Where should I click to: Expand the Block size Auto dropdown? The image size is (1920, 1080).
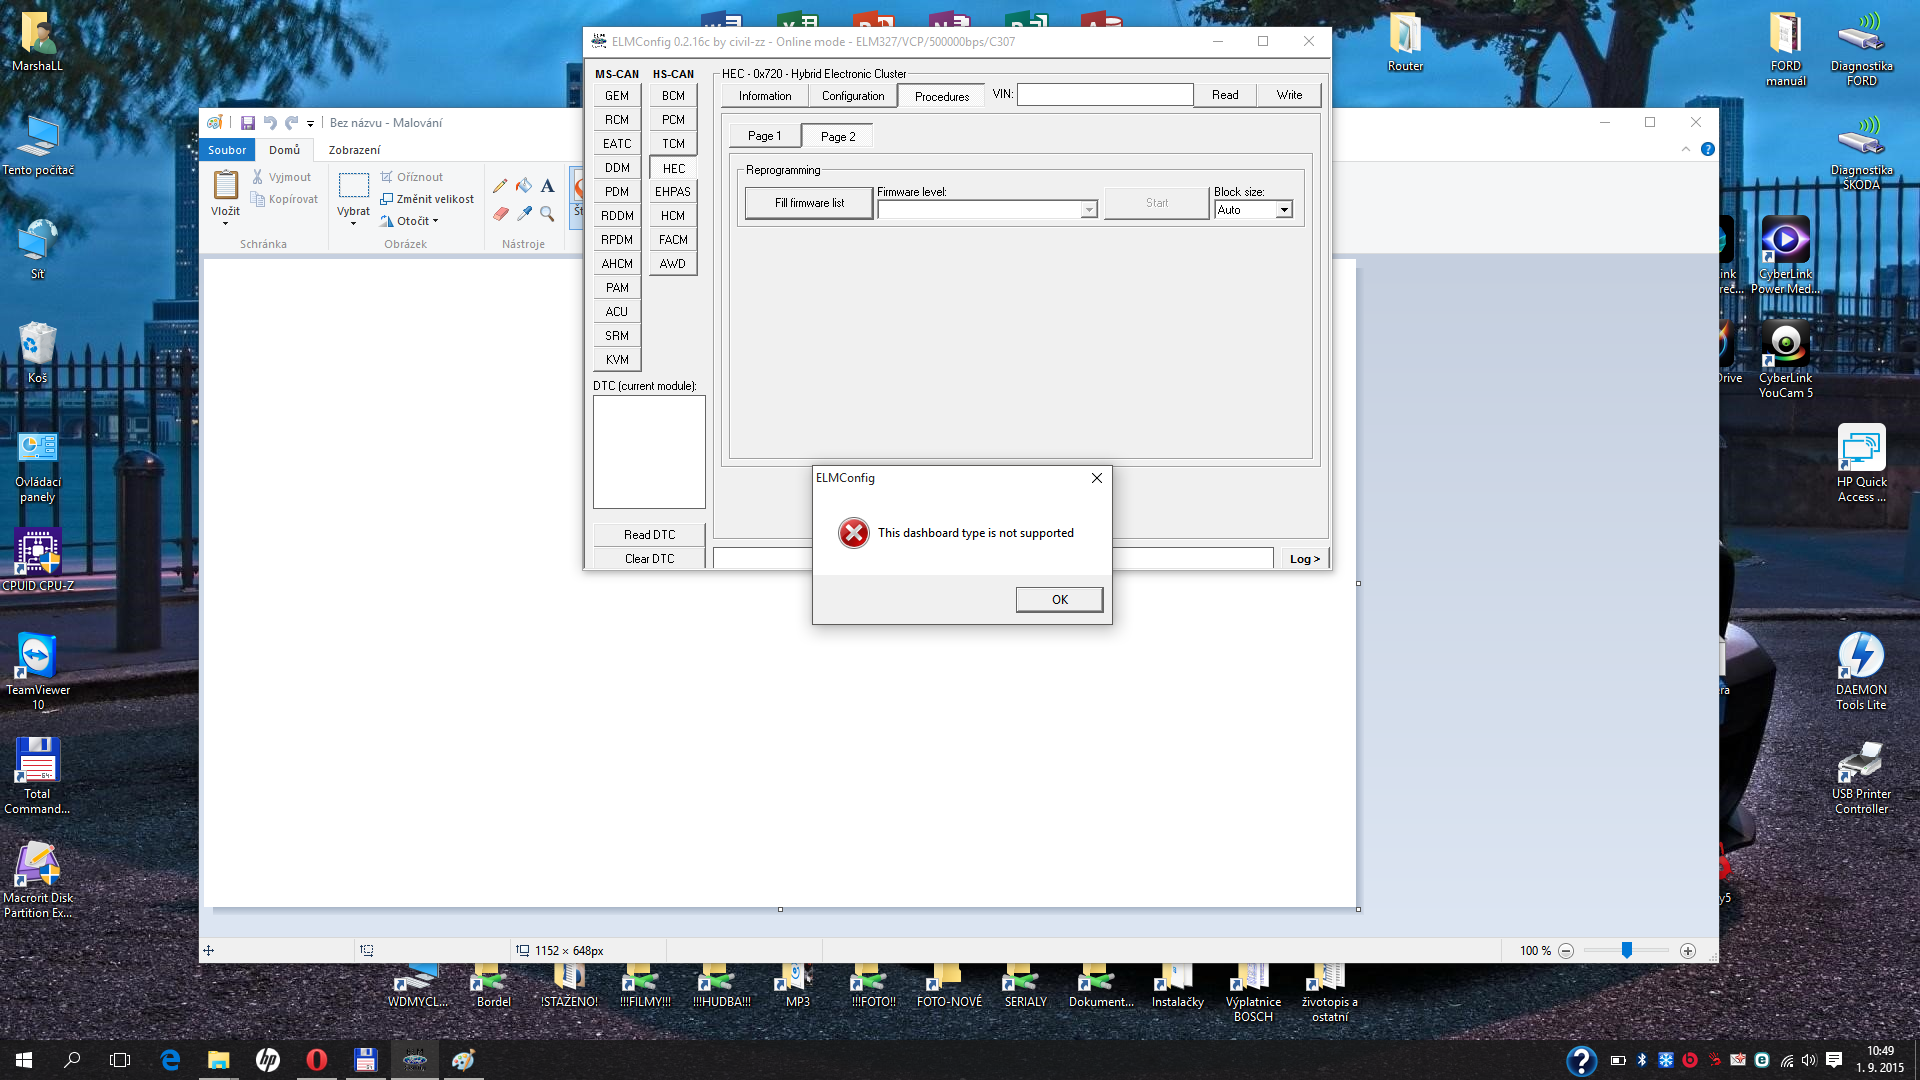1284,210
